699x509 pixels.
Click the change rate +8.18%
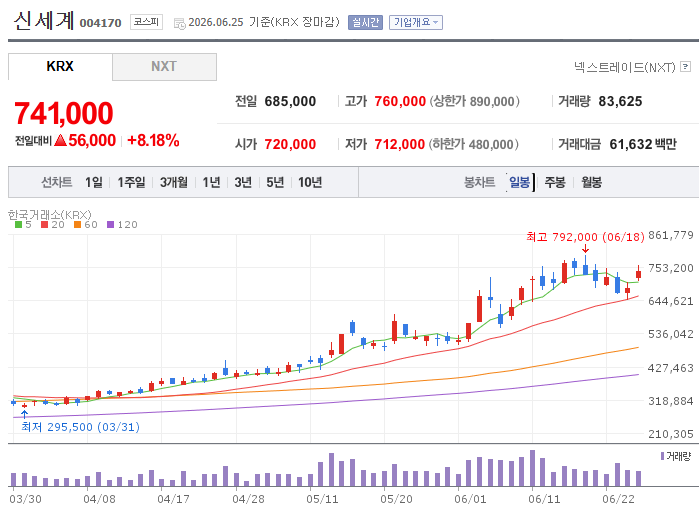(x=153, y=140)
